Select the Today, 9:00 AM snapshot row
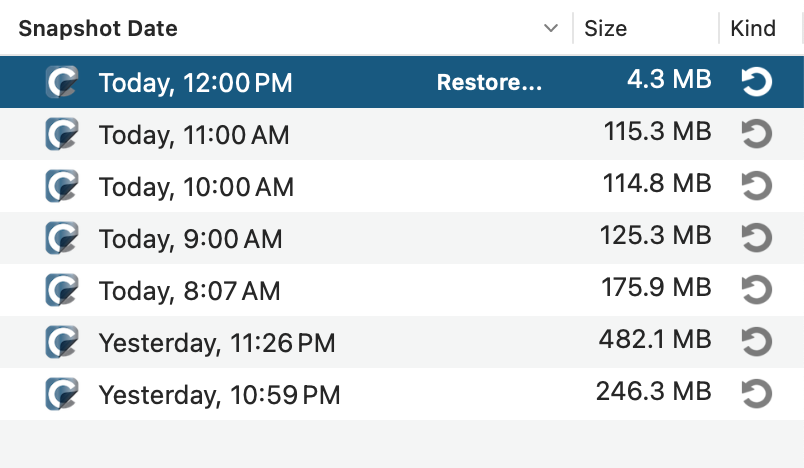The image size is (804, 468). [x=190, y=239]
